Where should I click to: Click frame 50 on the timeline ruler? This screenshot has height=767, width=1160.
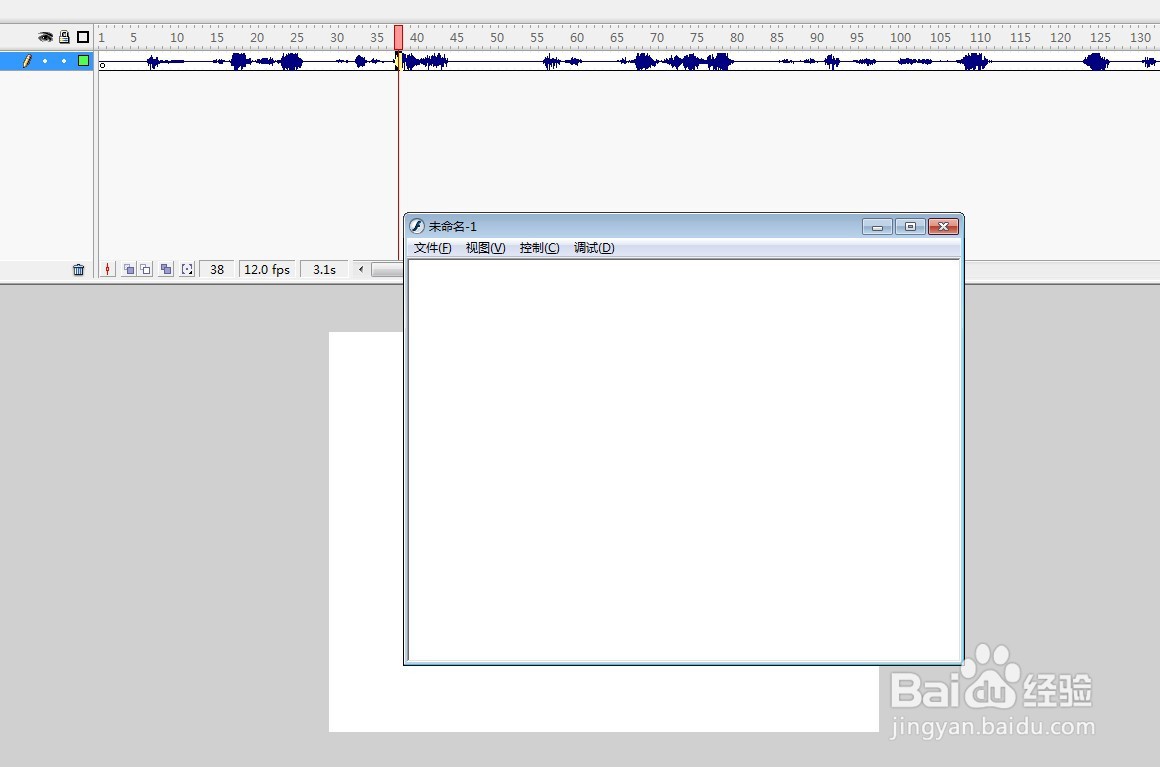[x=496, y=37]
